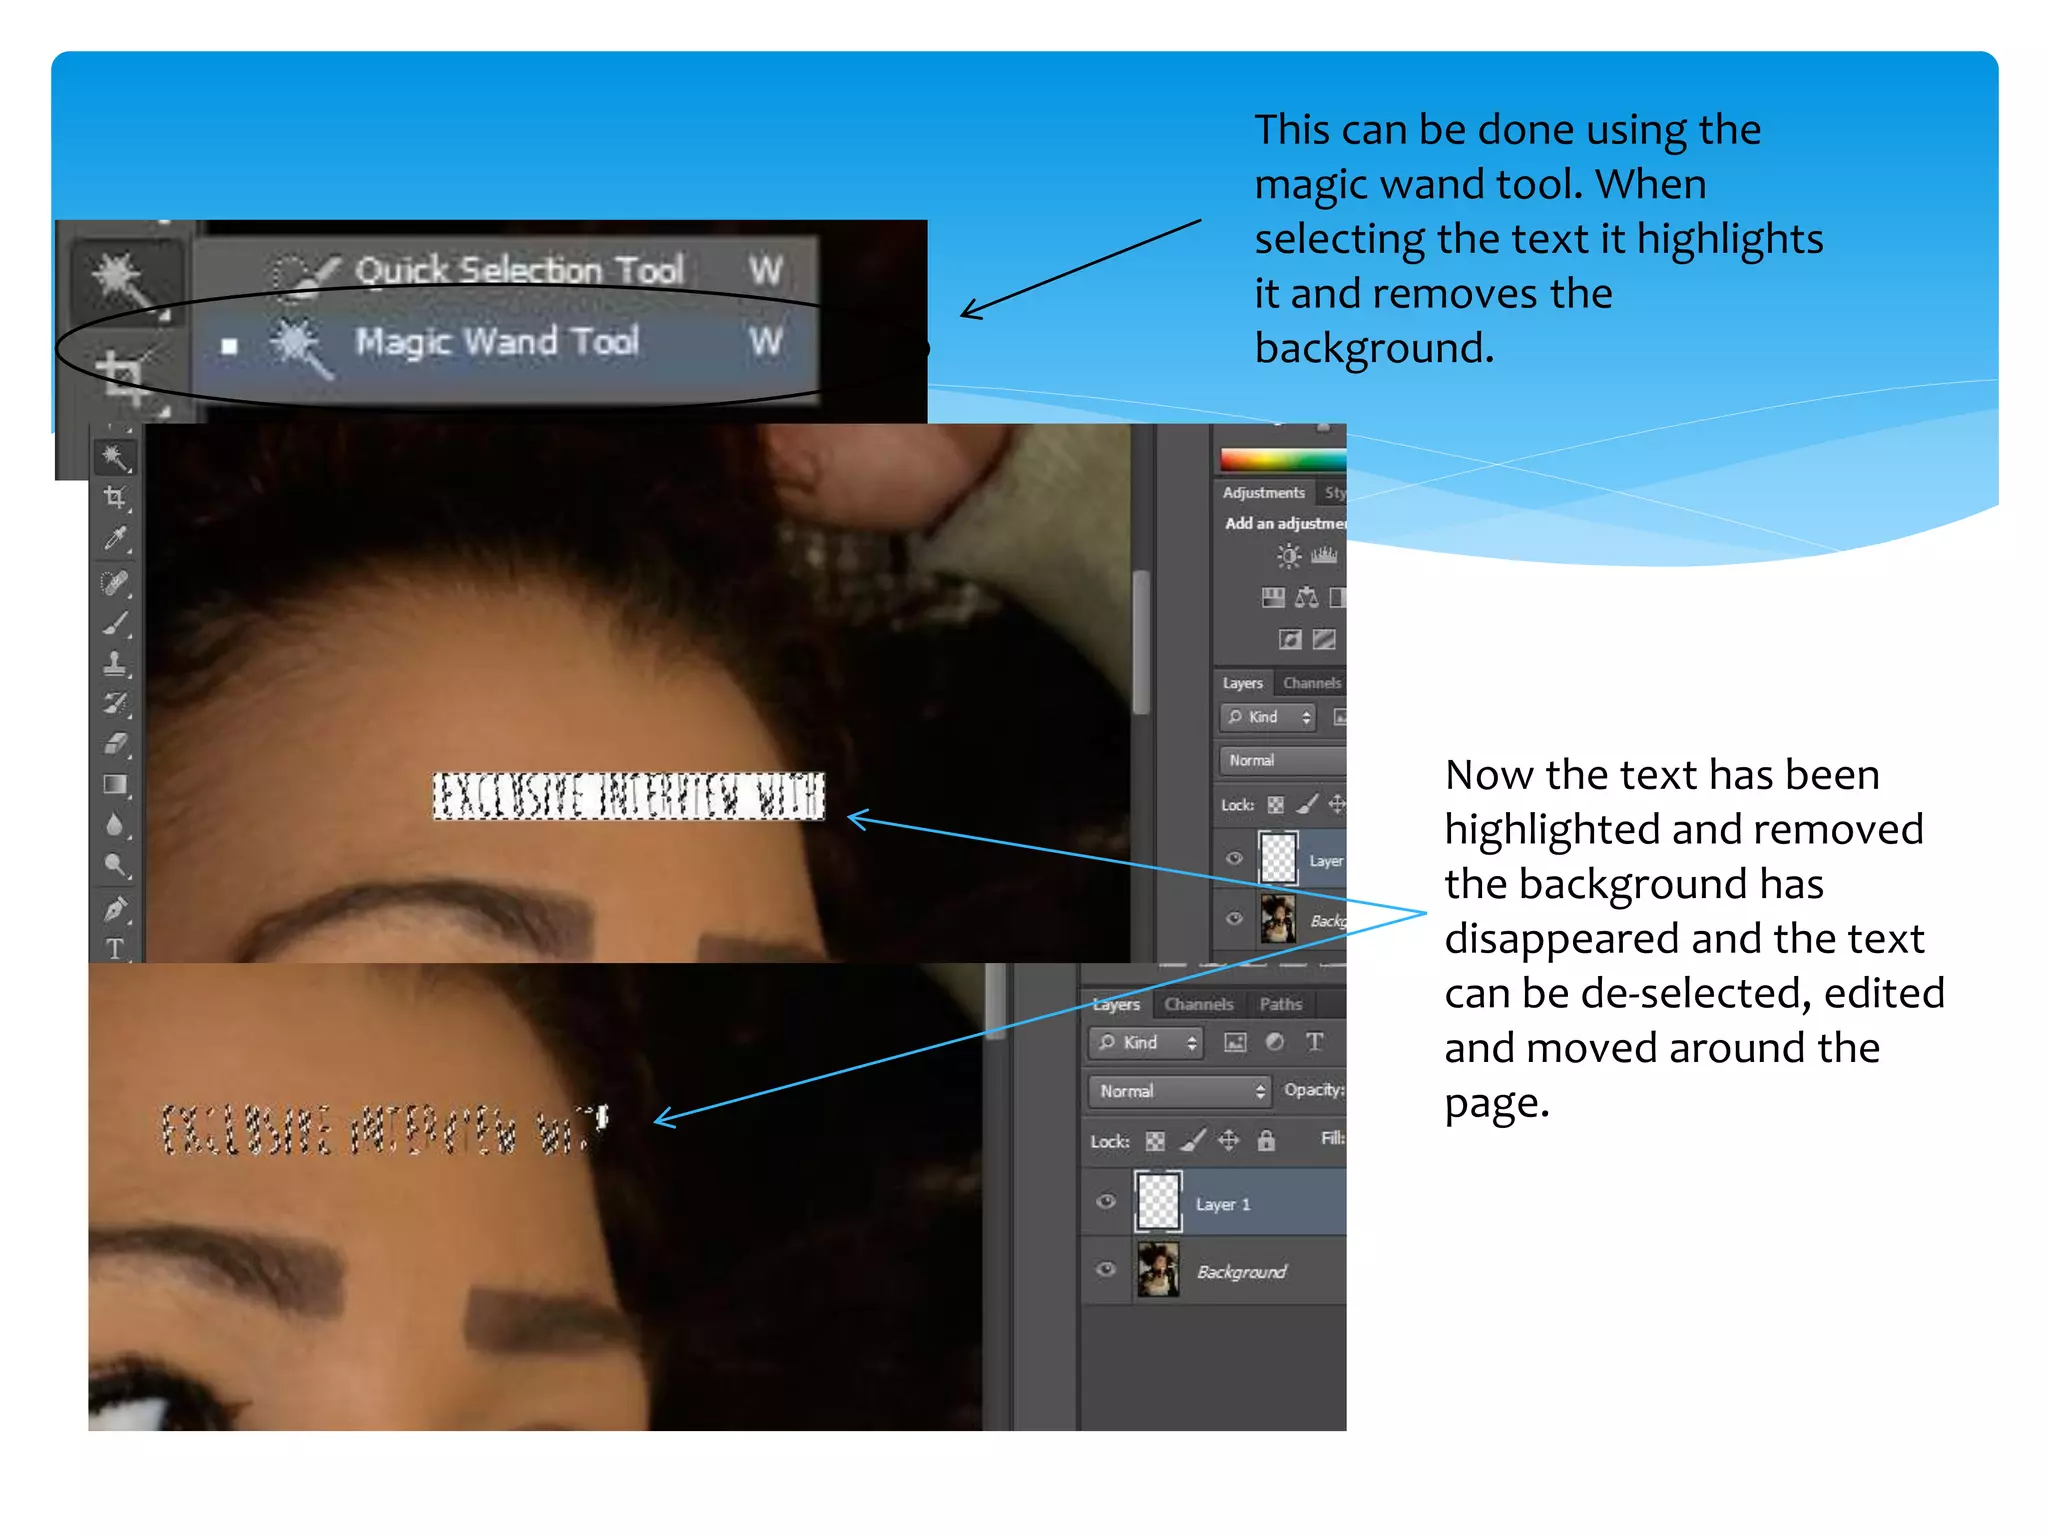Open Normal blend mode dropdown beside Opacity

click(1180, 1091)
